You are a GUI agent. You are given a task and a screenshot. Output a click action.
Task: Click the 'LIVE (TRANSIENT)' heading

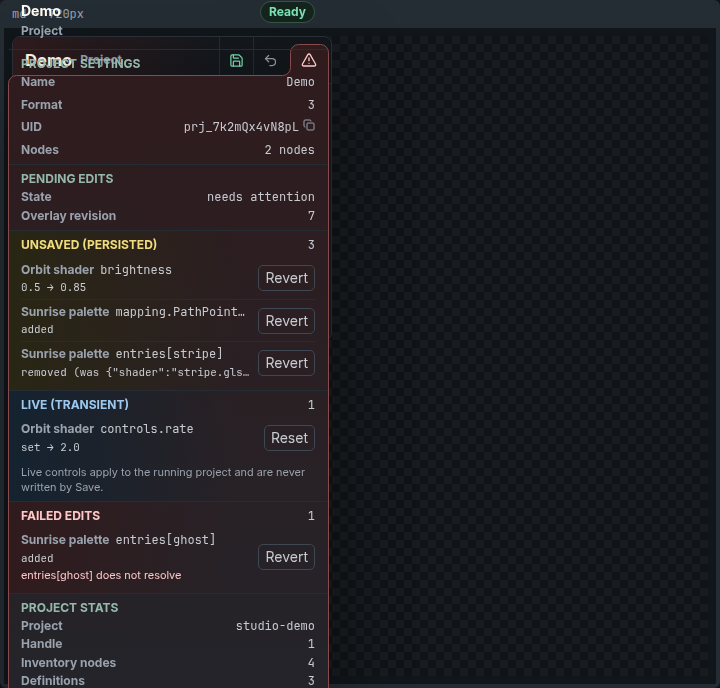[x=75, y=404]
